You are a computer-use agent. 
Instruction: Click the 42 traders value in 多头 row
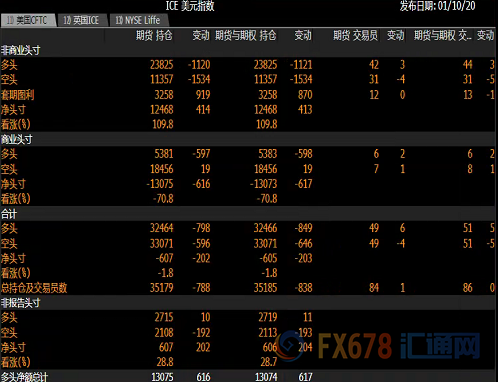[374, 65]
